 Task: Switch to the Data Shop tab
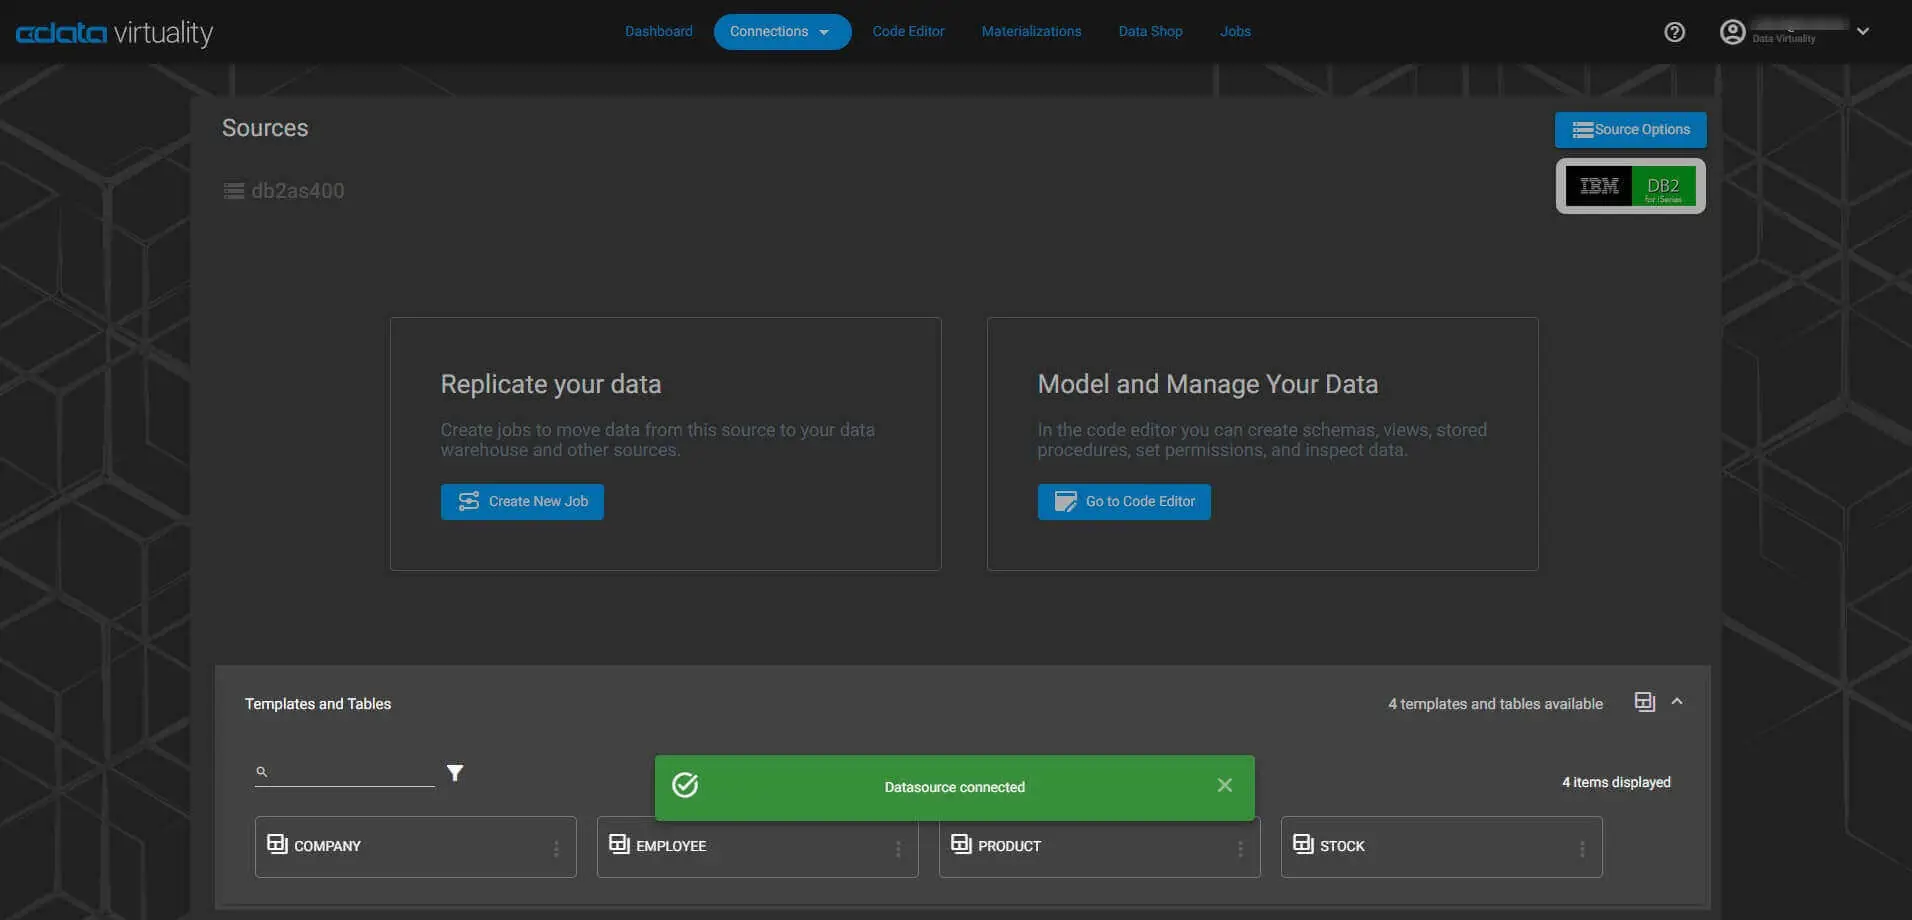click(x=1150, y=32)
